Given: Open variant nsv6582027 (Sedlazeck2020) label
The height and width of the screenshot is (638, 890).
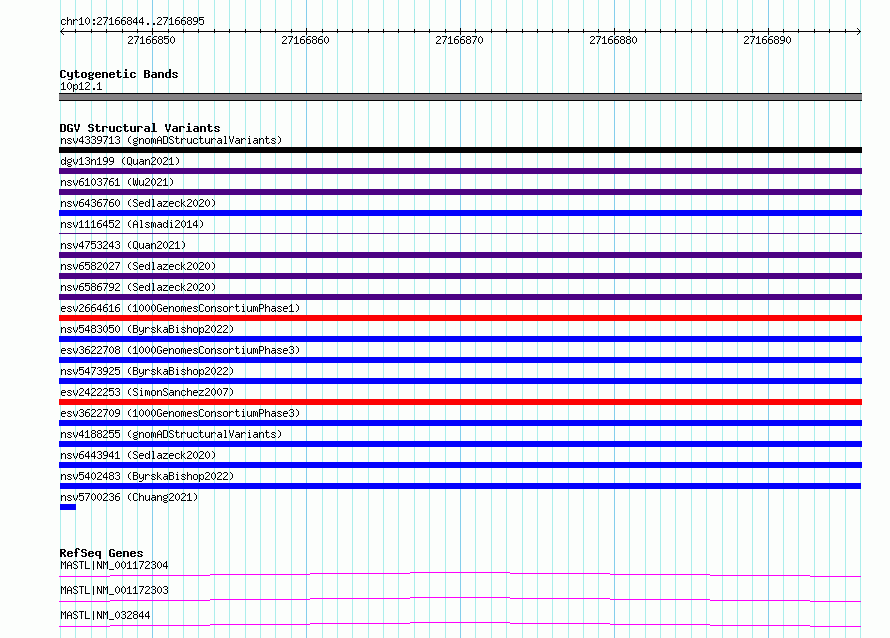Looking at the screenshot, I should click(x=138, y=266).
